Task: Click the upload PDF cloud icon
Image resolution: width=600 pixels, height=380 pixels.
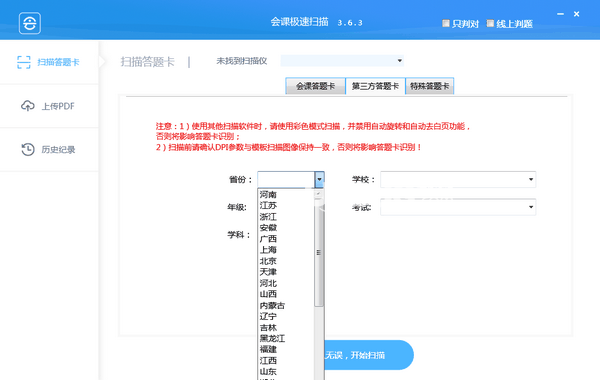Action: (x=28, y=106)
